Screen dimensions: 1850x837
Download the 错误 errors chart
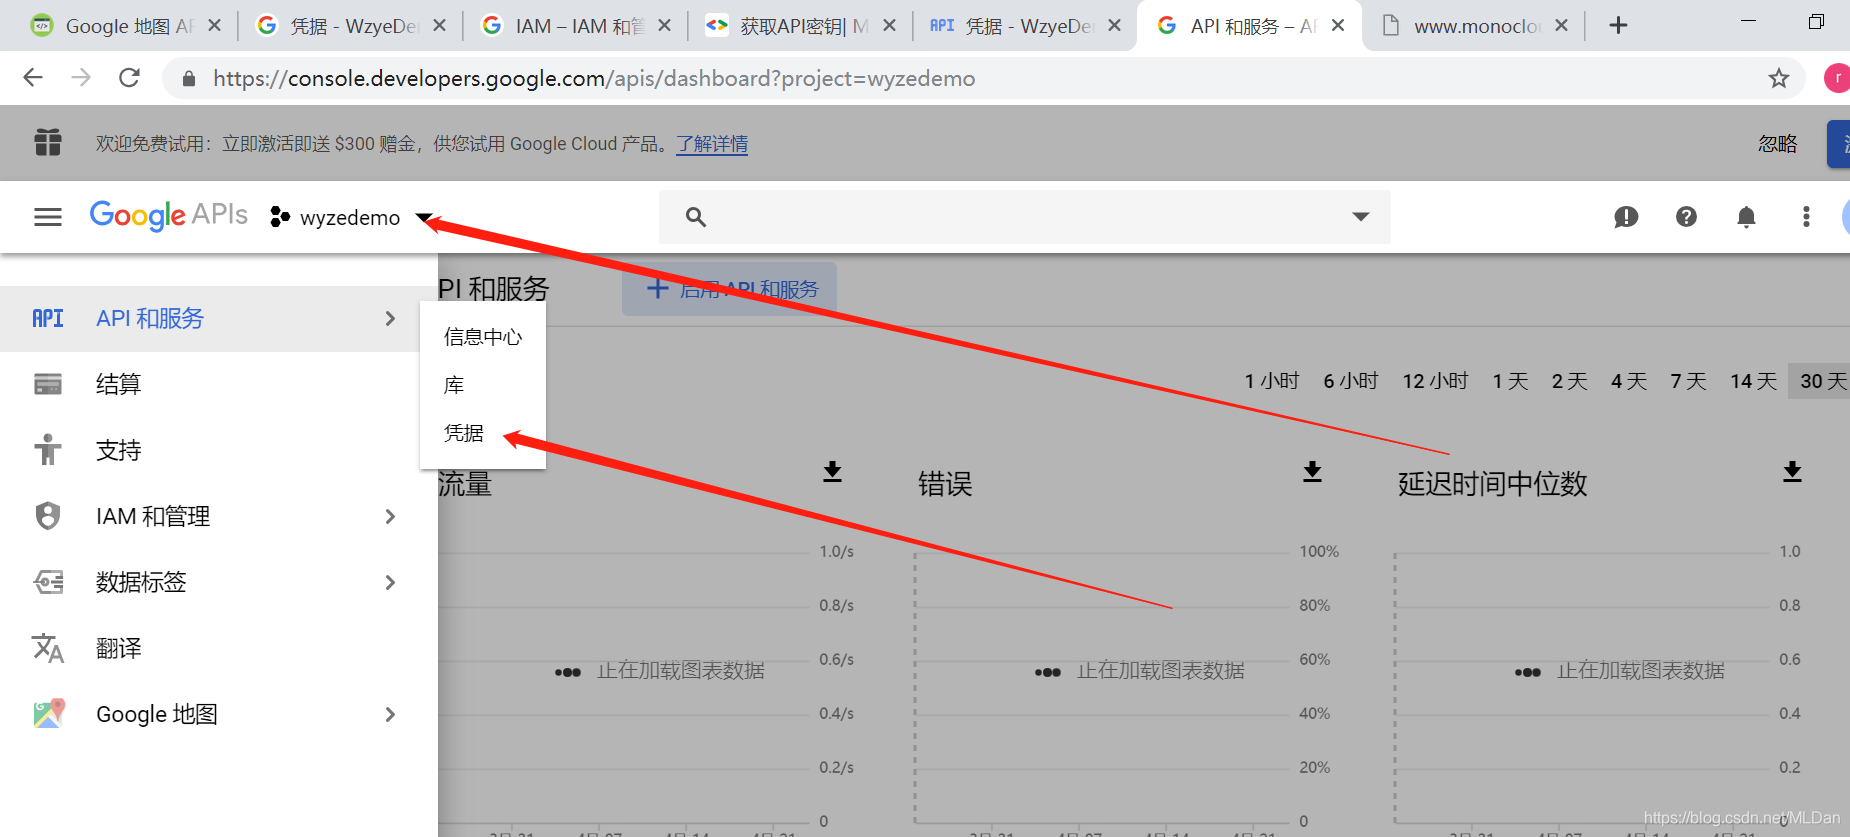coord(1312,472)
